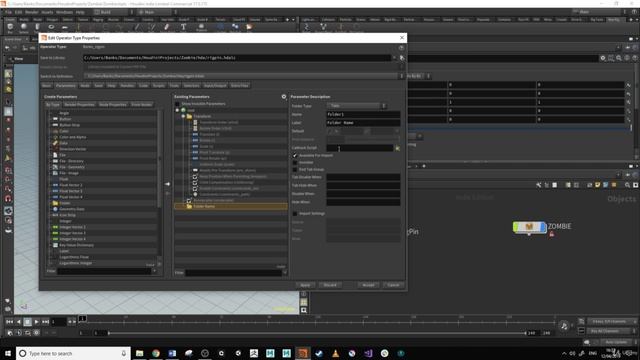Open the Scripts tab

tap(159, 86)
